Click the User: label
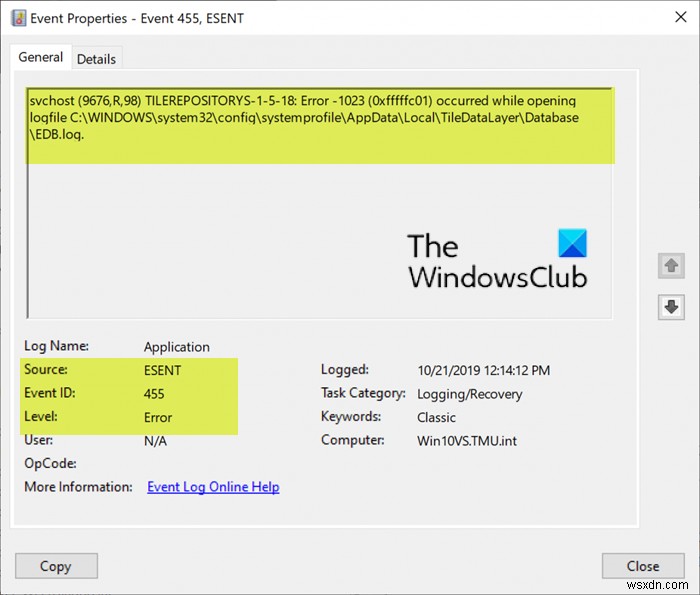The image size is (700, 595). [x=38, y=440]
